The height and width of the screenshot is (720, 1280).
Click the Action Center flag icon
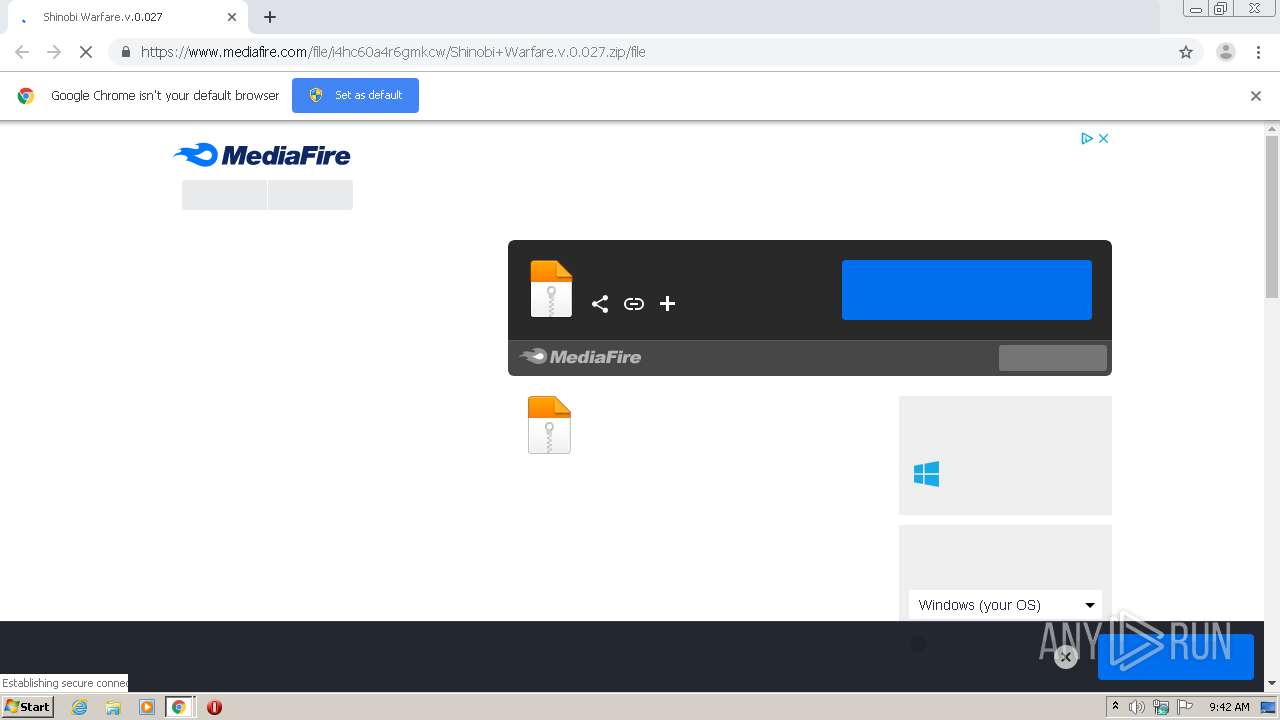[x=1185, y=707]
